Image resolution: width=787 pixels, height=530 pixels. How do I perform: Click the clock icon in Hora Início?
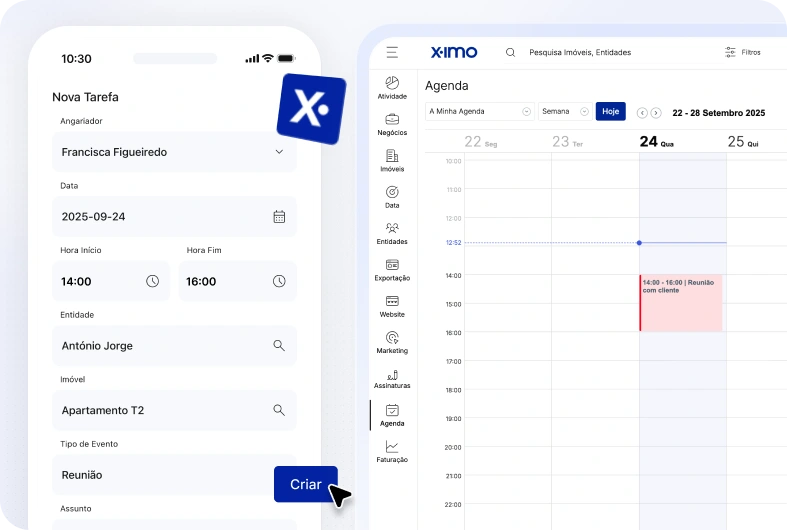pyautogui.click(x=153, y=282)
